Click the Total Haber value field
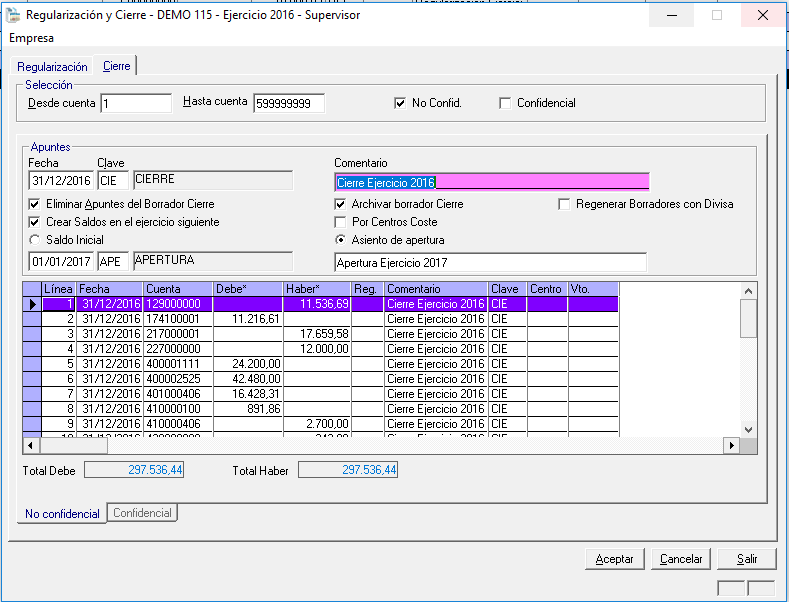 tap(348, 470)
